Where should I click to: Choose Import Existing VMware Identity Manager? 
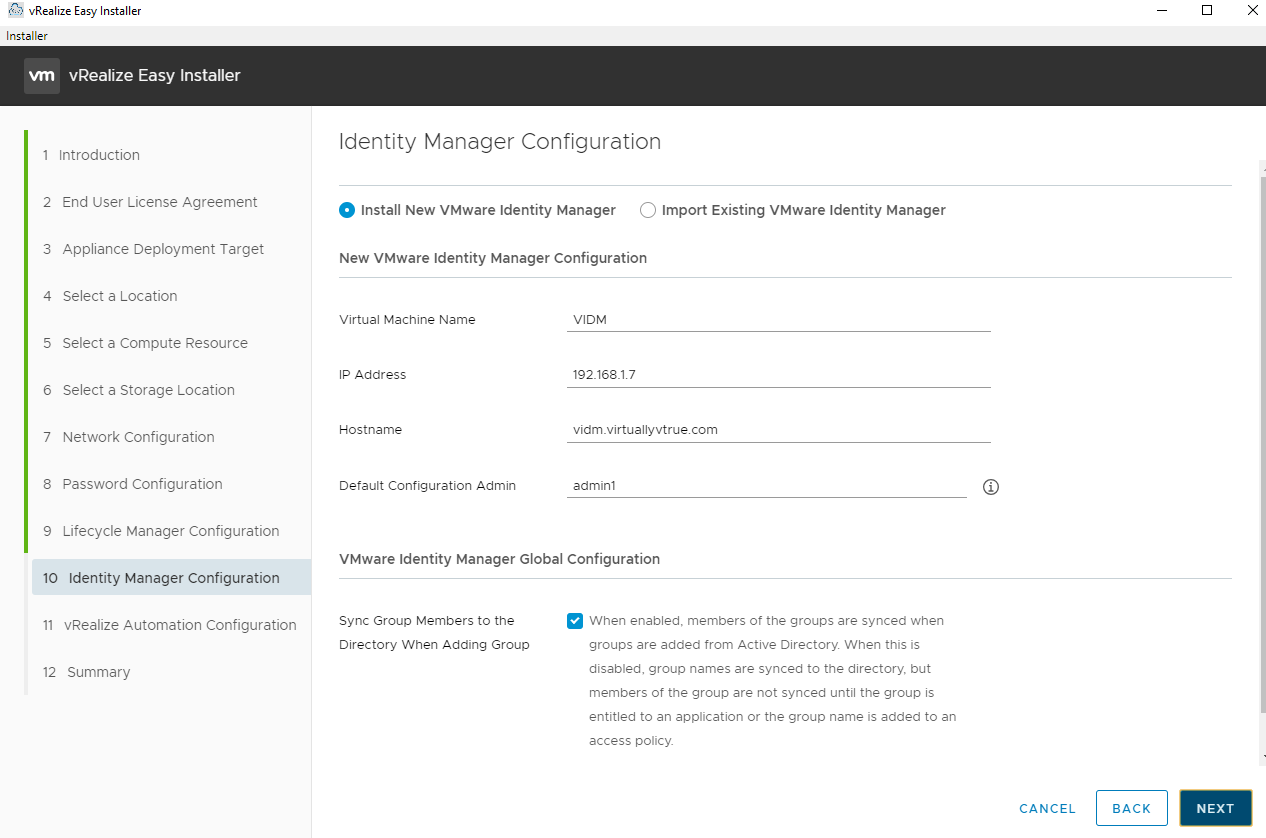coord(648,210)
